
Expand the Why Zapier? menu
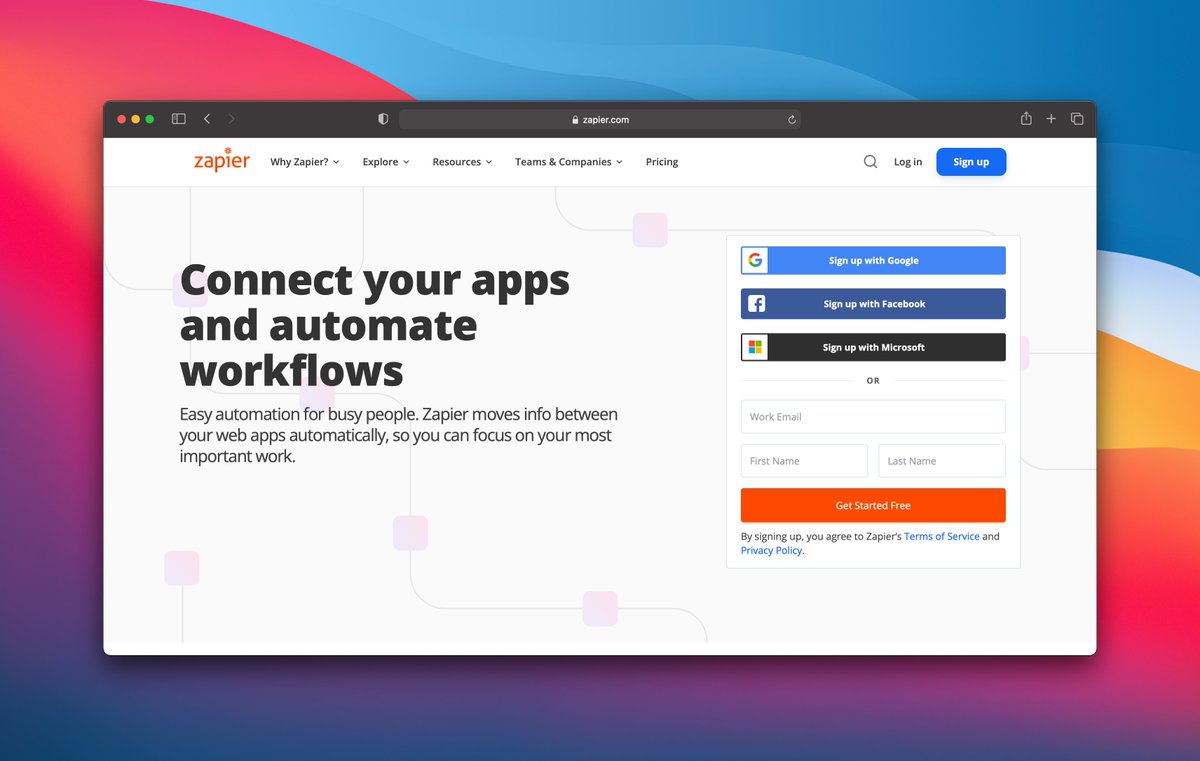[x=305, y=162]
